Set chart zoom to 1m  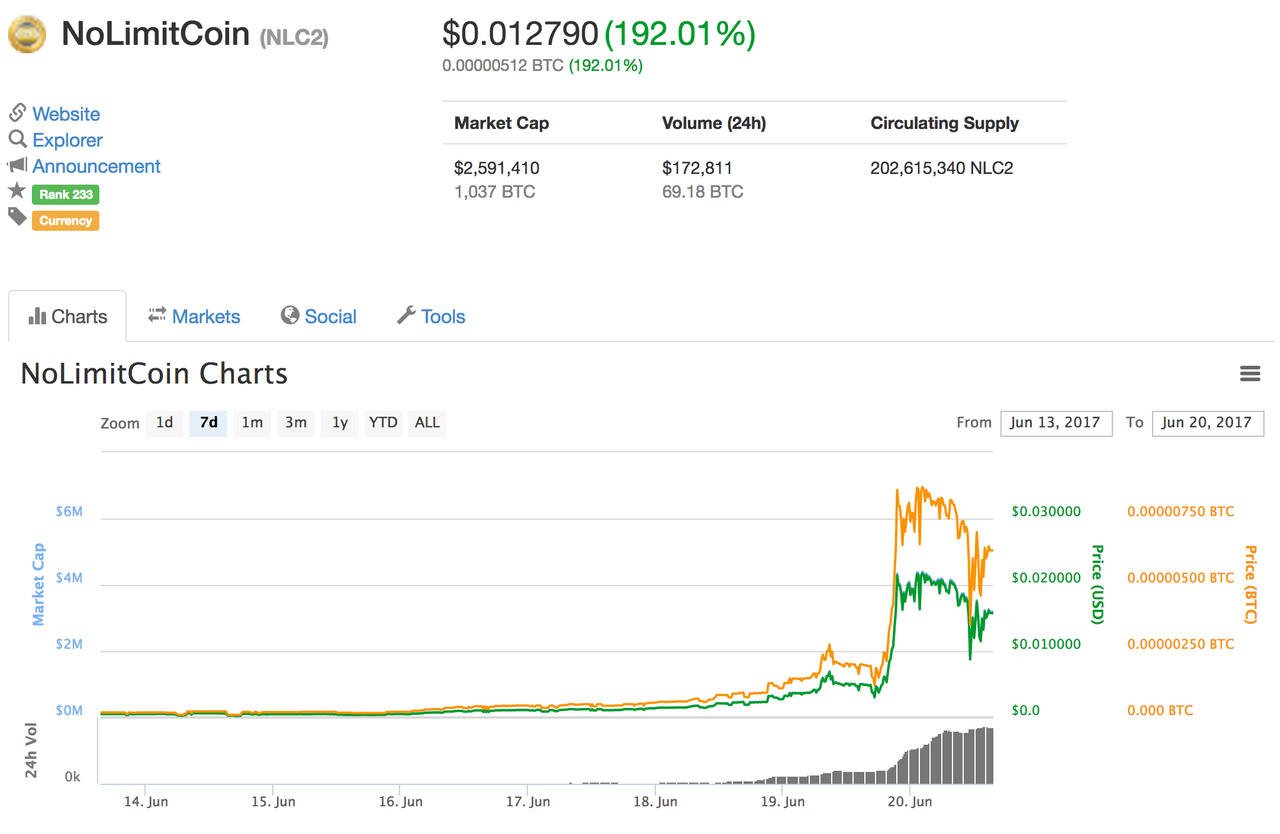click(x=252, y=422)
